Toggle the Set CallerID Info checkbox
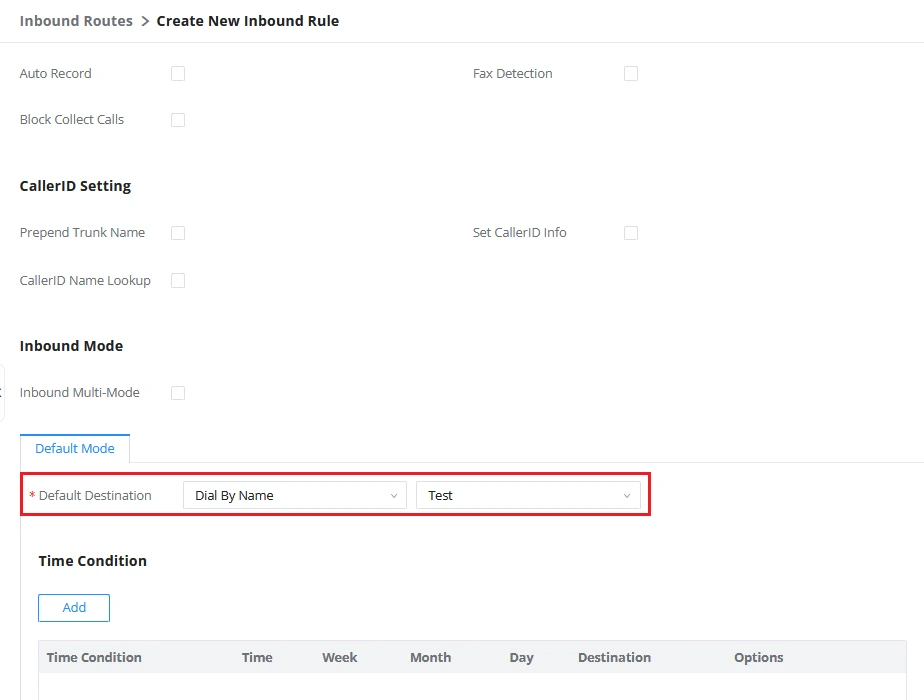 click(x=631, y=233)
